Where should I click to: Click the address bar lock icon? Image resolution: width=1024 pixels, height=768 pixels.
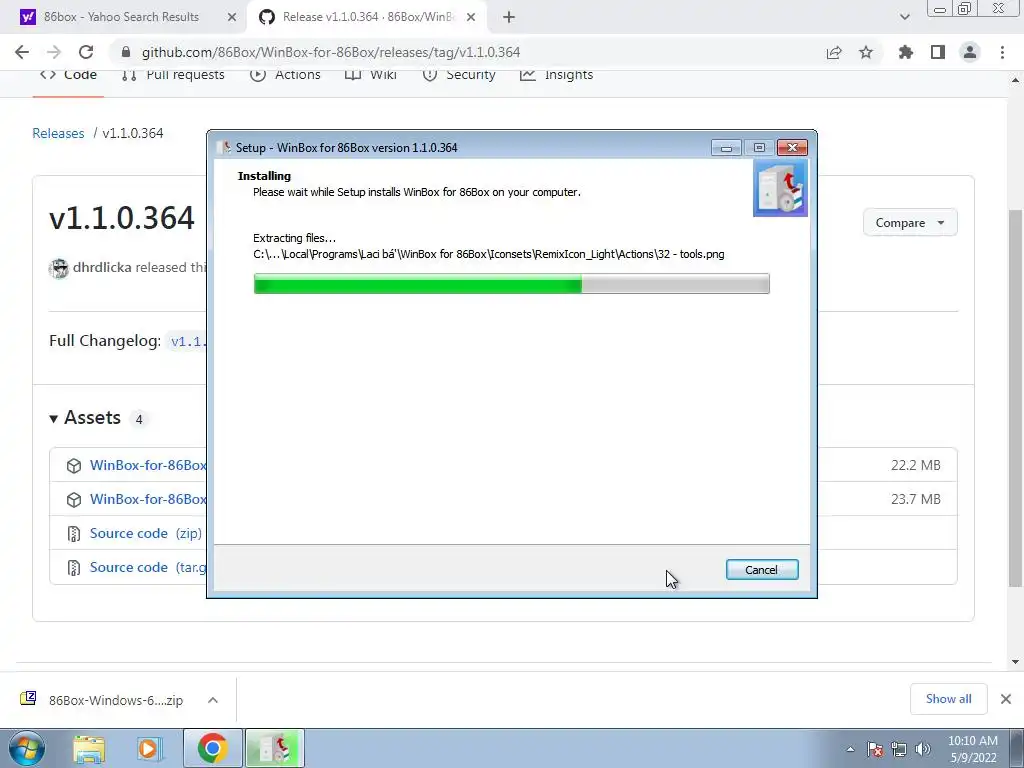coord(126,52)
